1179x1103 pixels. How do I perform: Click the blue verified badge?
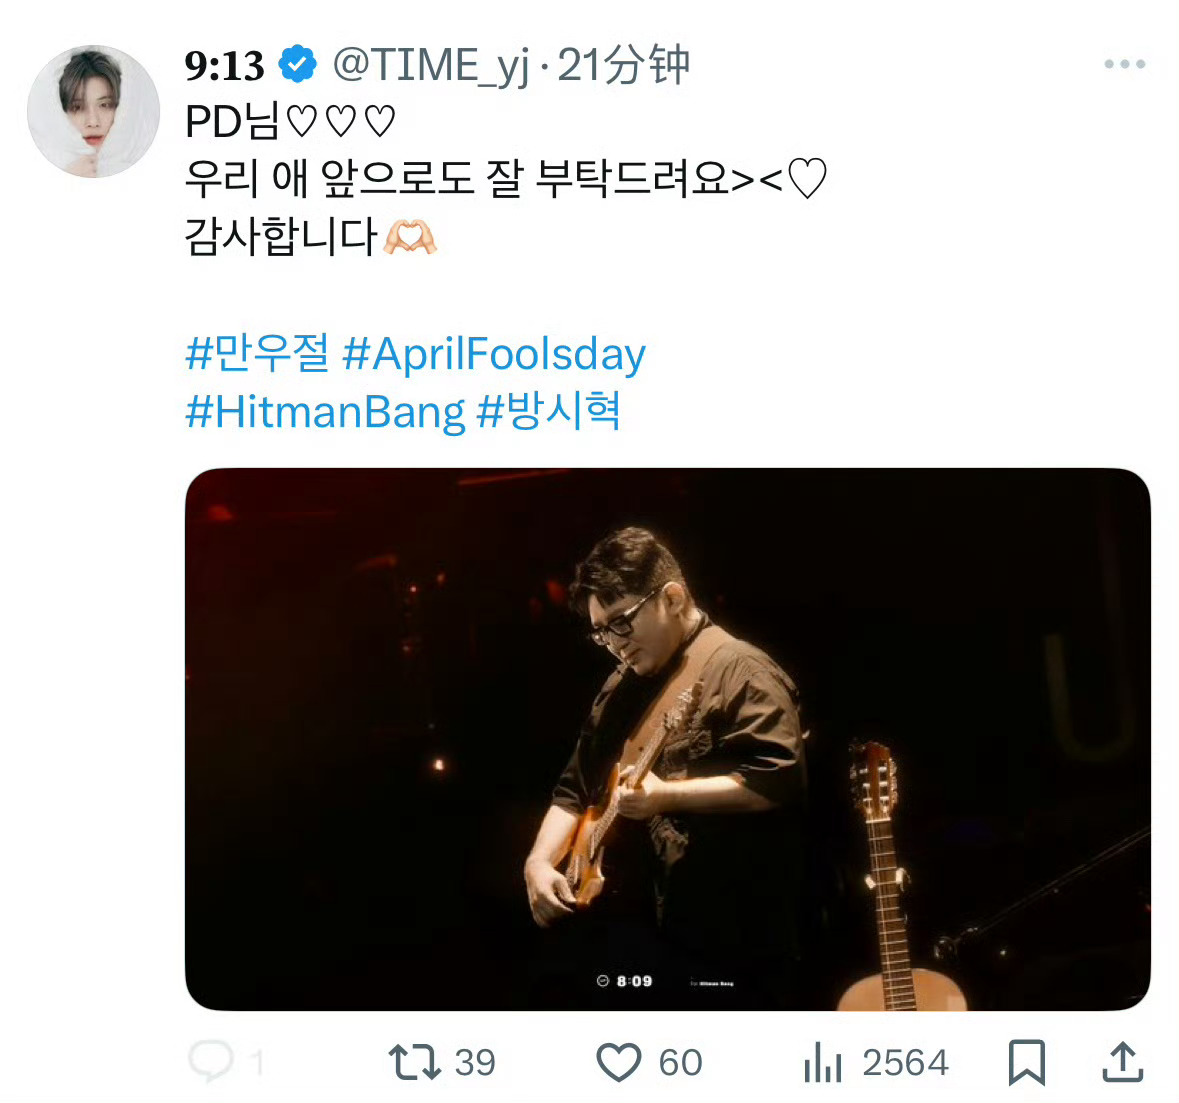pos(297,65)
